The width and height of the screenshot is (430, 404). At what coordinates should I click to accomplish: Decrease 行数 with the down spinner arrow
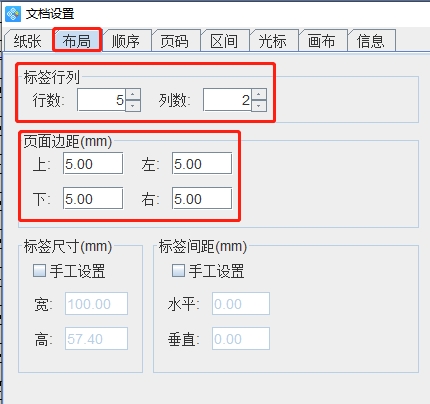133,105
